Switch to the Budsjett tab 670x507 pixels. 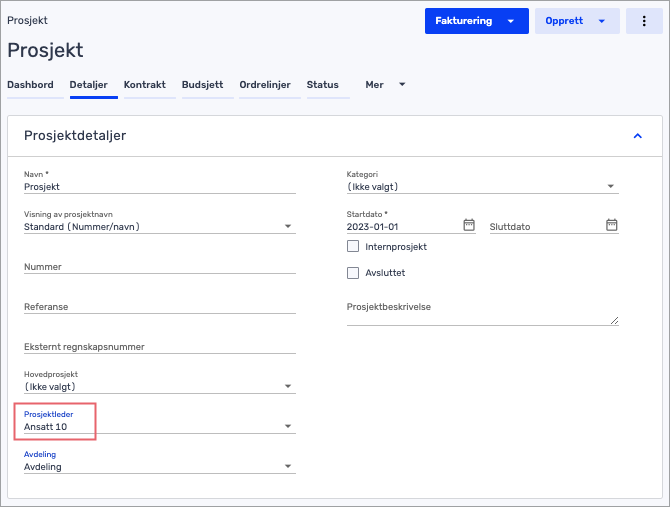[x=203, y=85]
